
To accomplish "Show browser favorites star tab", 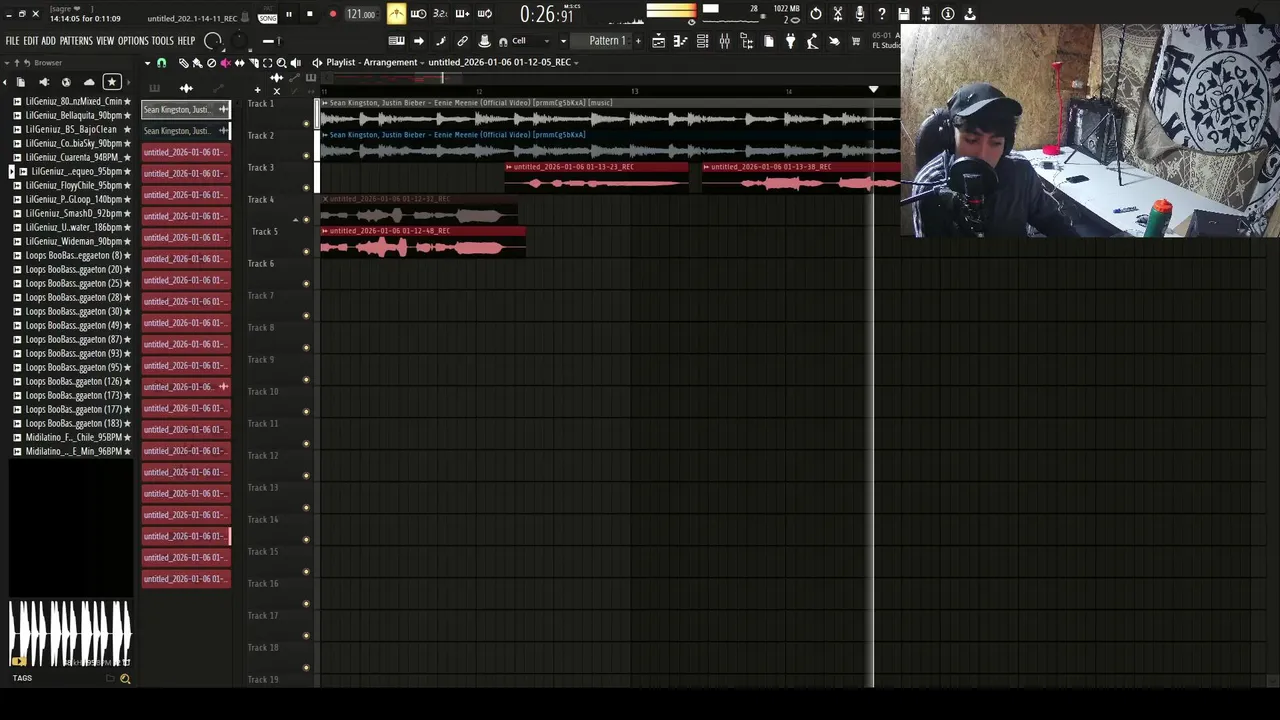I will [112, 82].
